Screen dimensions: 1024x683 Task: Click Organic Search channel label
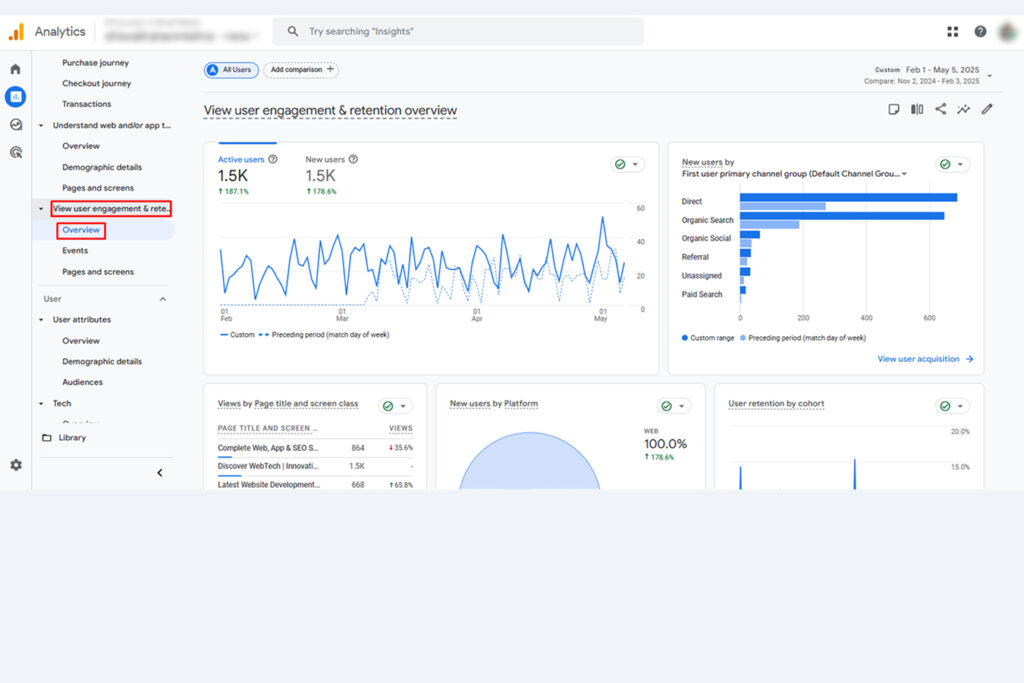[x=707, y=220]
